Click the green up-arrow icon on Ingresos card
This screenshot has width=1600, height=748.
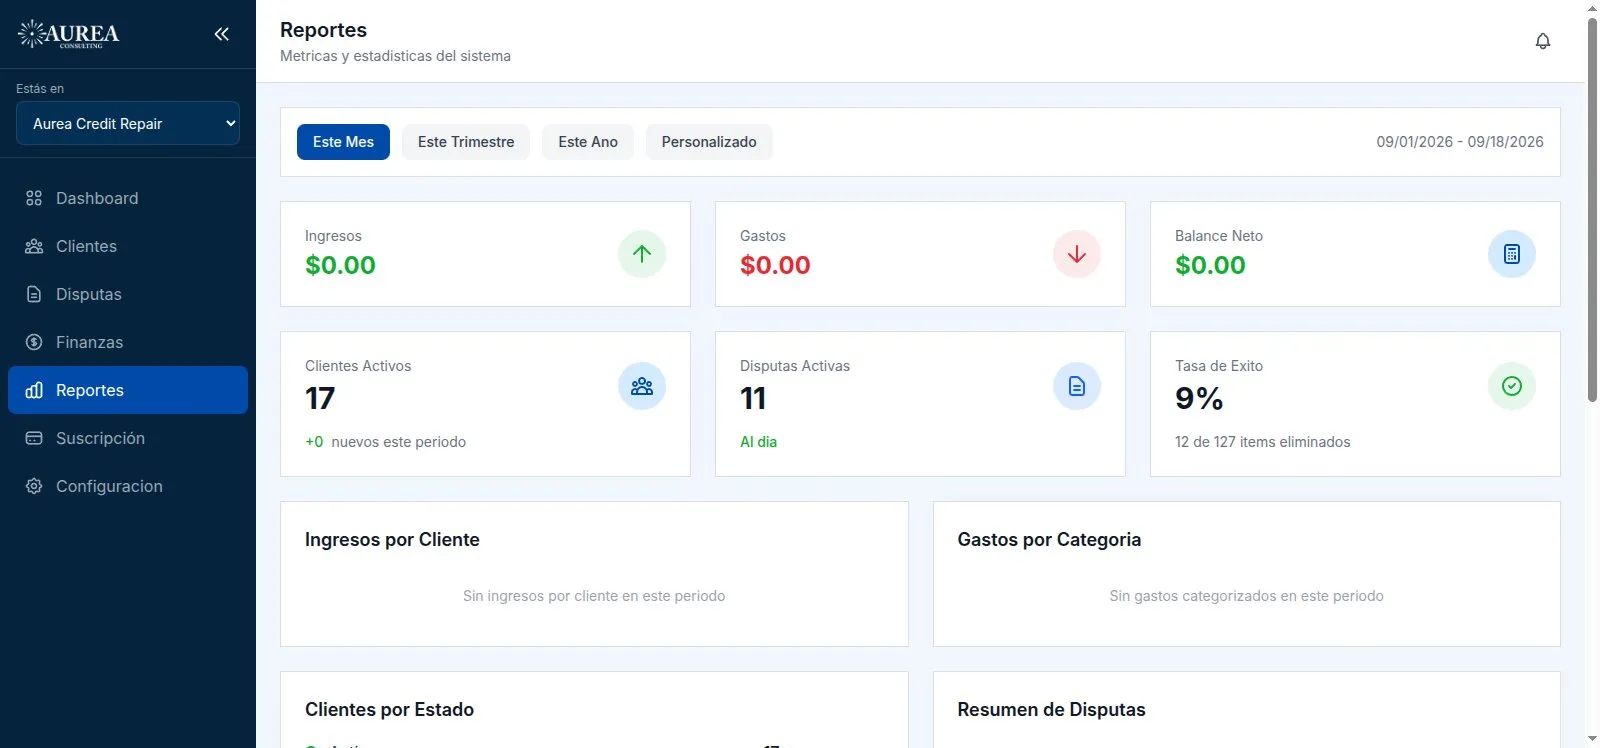(x=642, y=254)
